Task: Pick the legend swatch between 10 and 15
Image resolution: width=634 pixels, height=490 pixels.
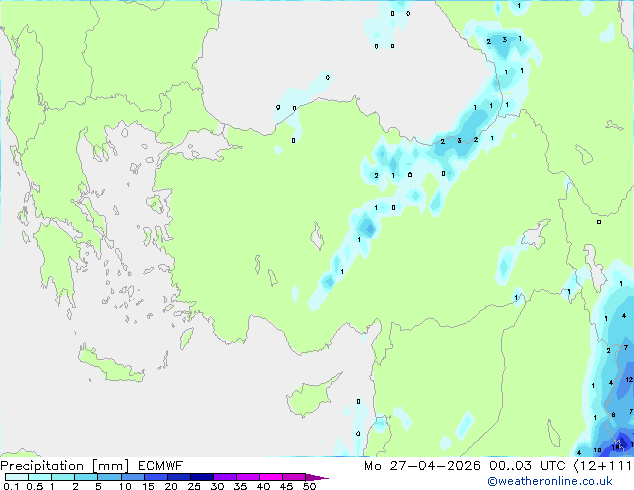Action: 132,477
